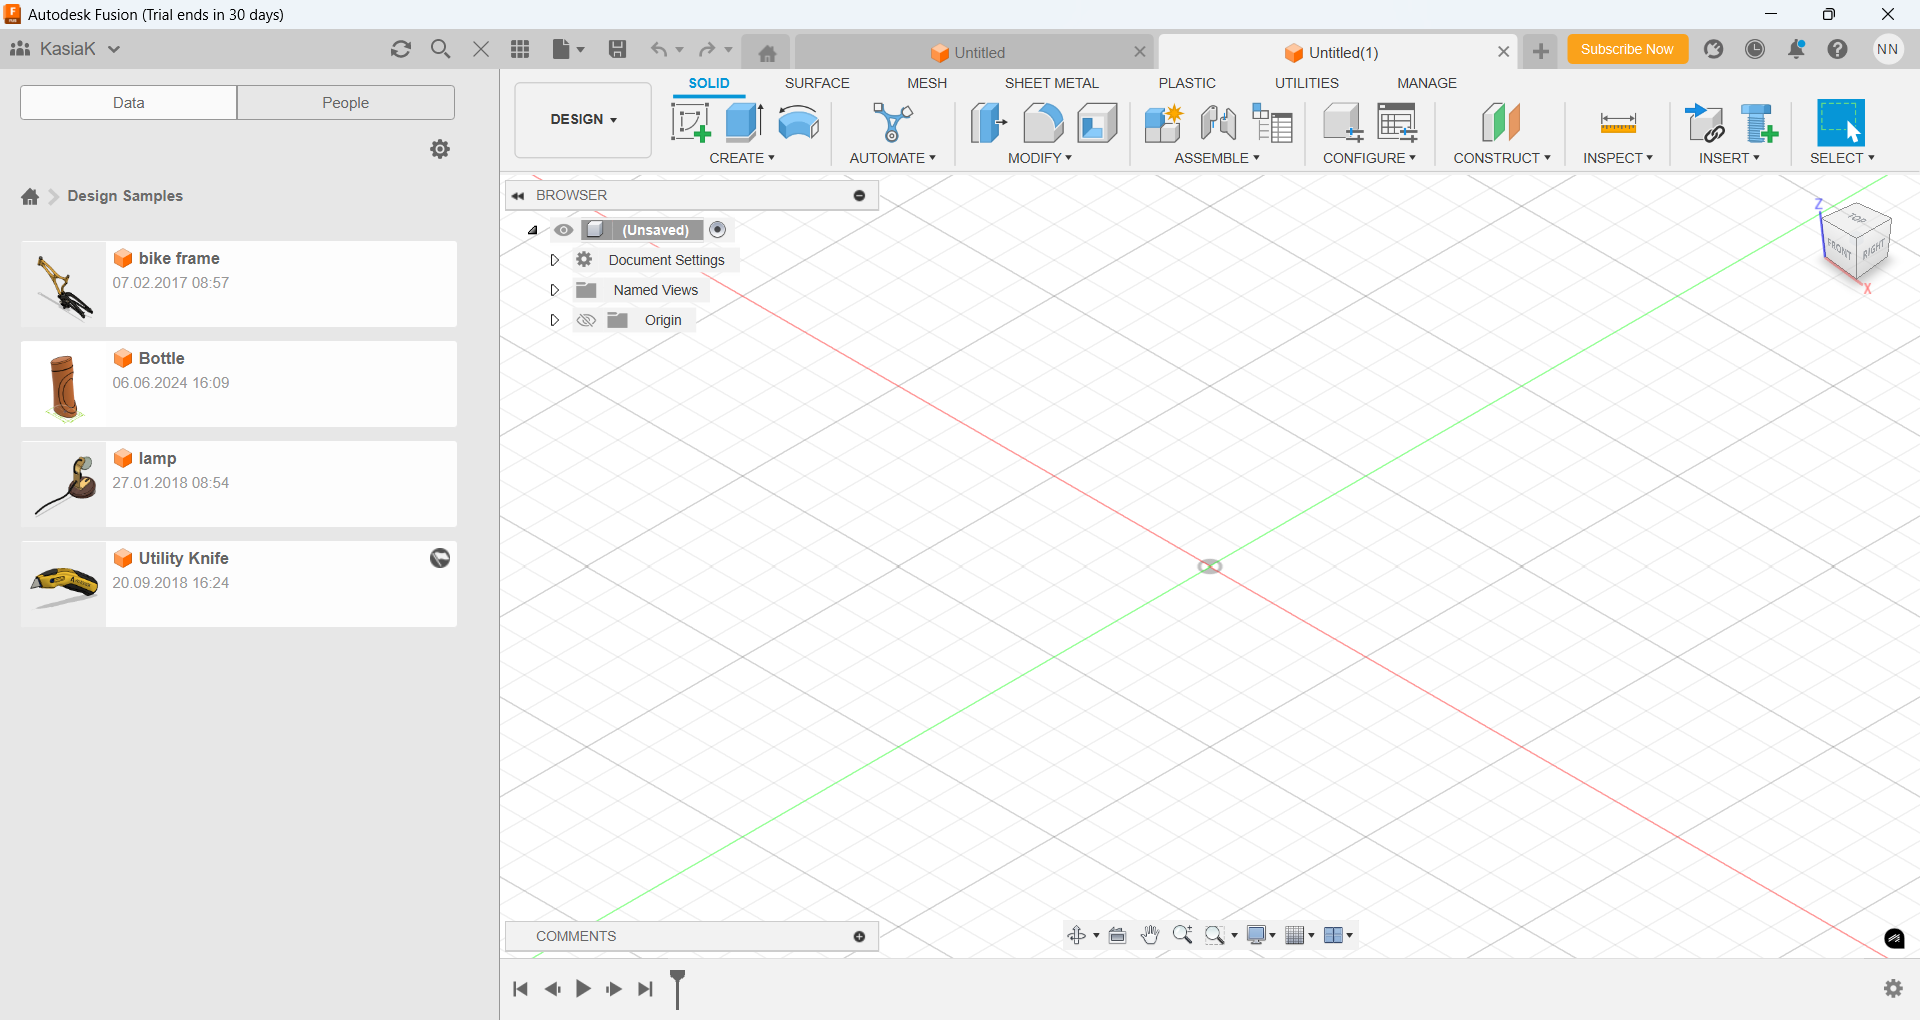Click the Subscribe Now button

1627,49
